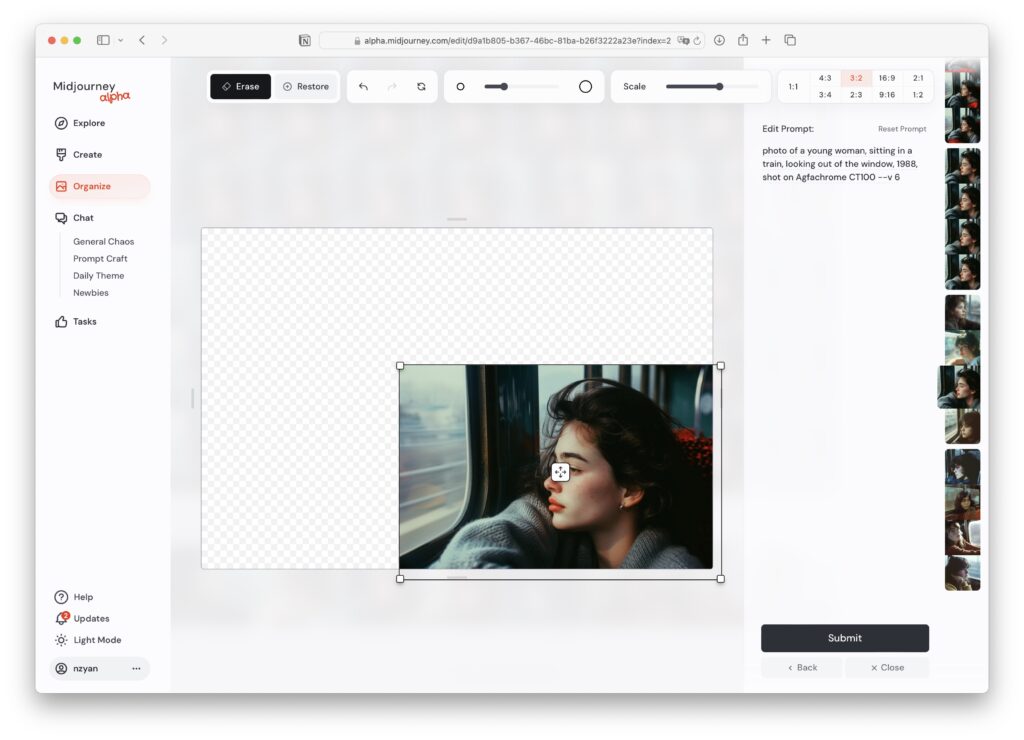Open the Safari sidebar dropdown chevron

[120, 40]
